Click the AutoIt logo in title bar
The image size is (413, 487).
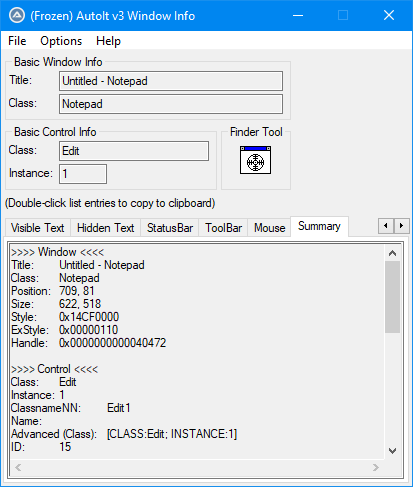click(17, 15)
